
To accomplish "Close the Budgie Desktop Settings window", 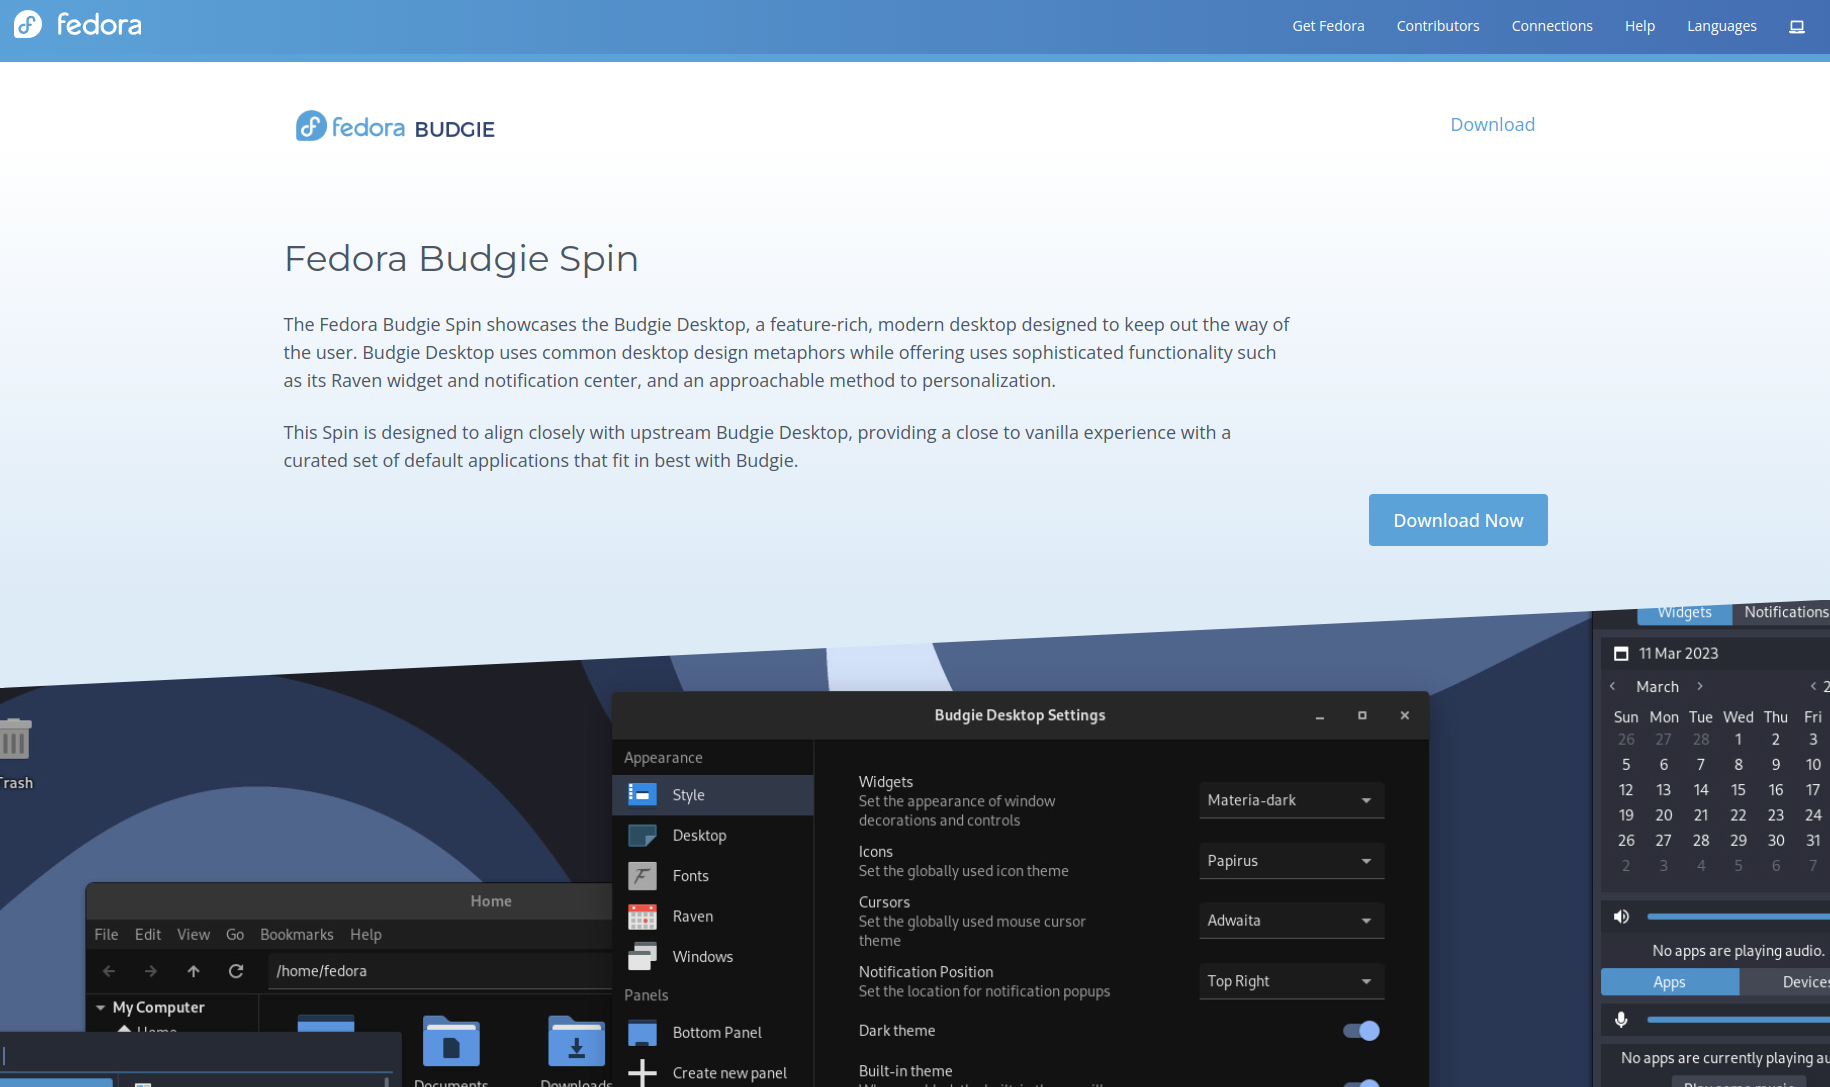I will point(1404,716).
